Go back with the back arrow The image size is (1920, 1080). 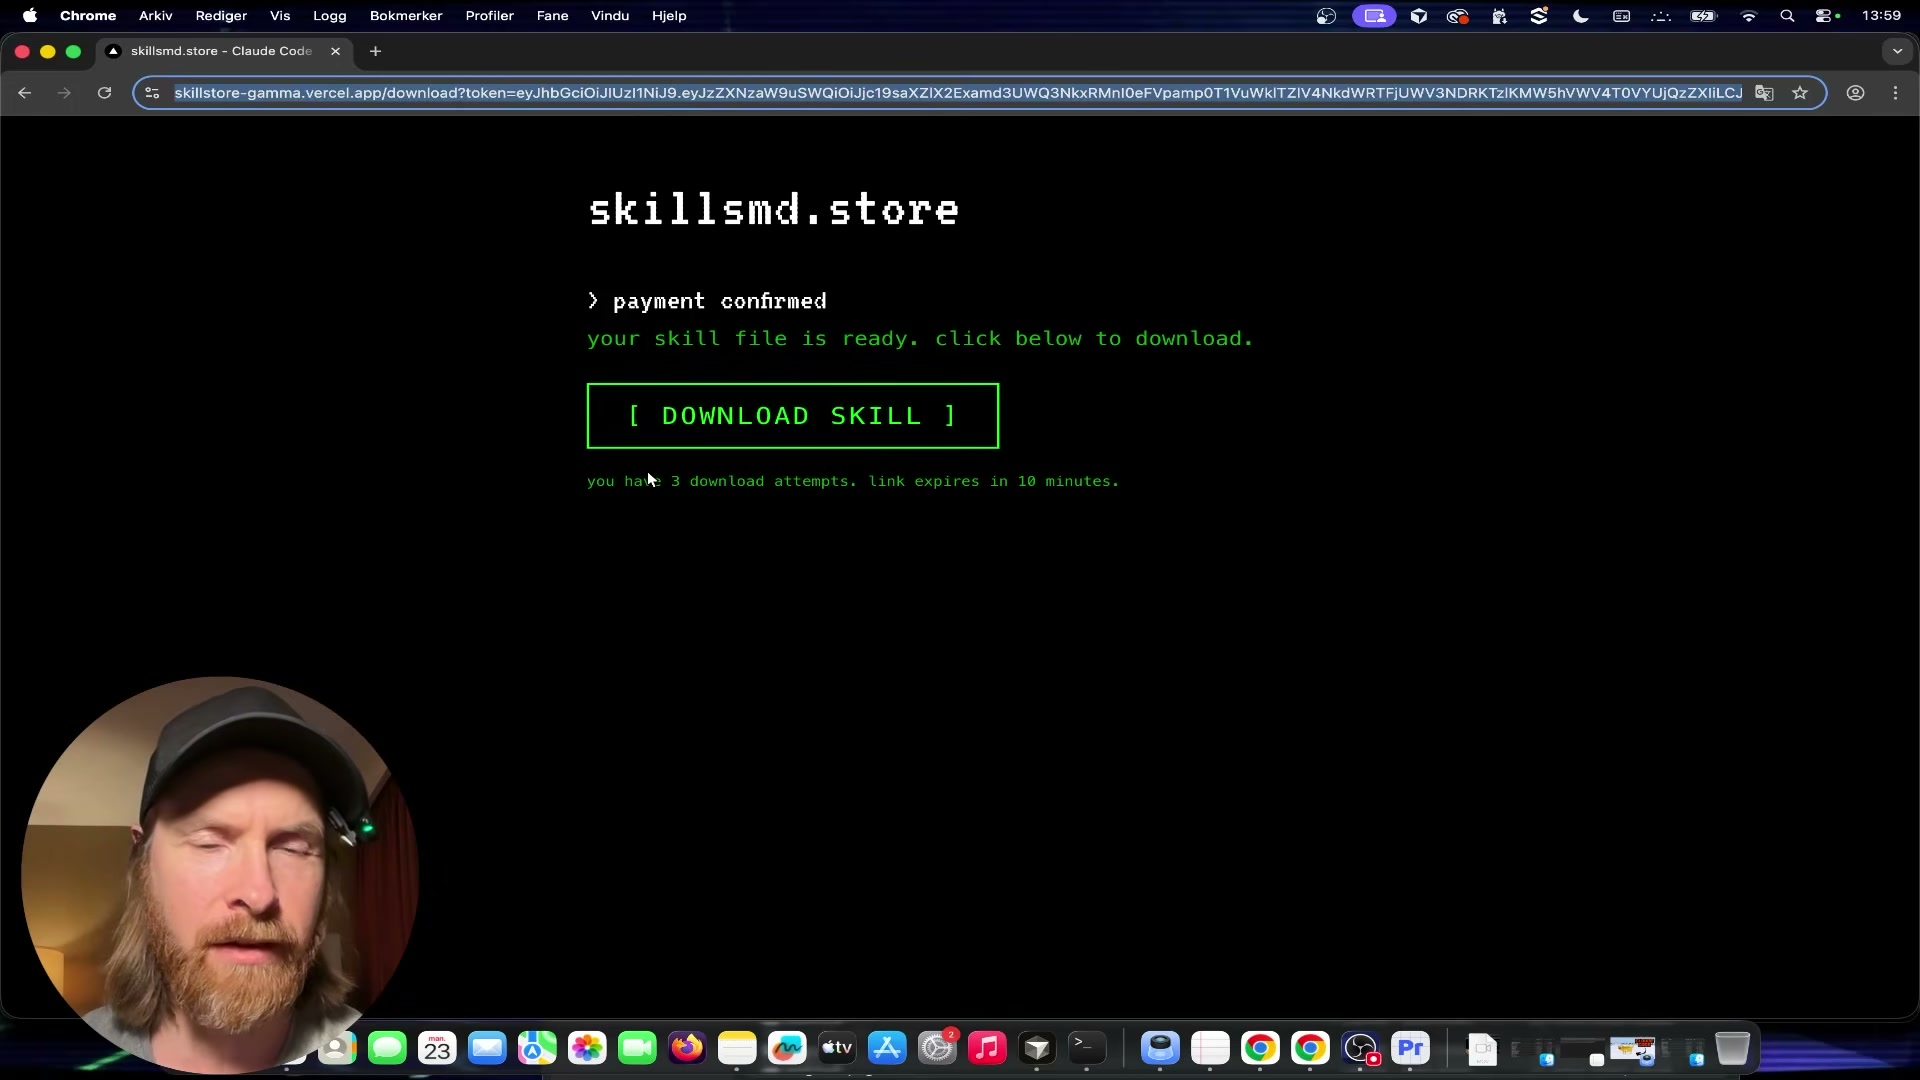tap(25, 93)
